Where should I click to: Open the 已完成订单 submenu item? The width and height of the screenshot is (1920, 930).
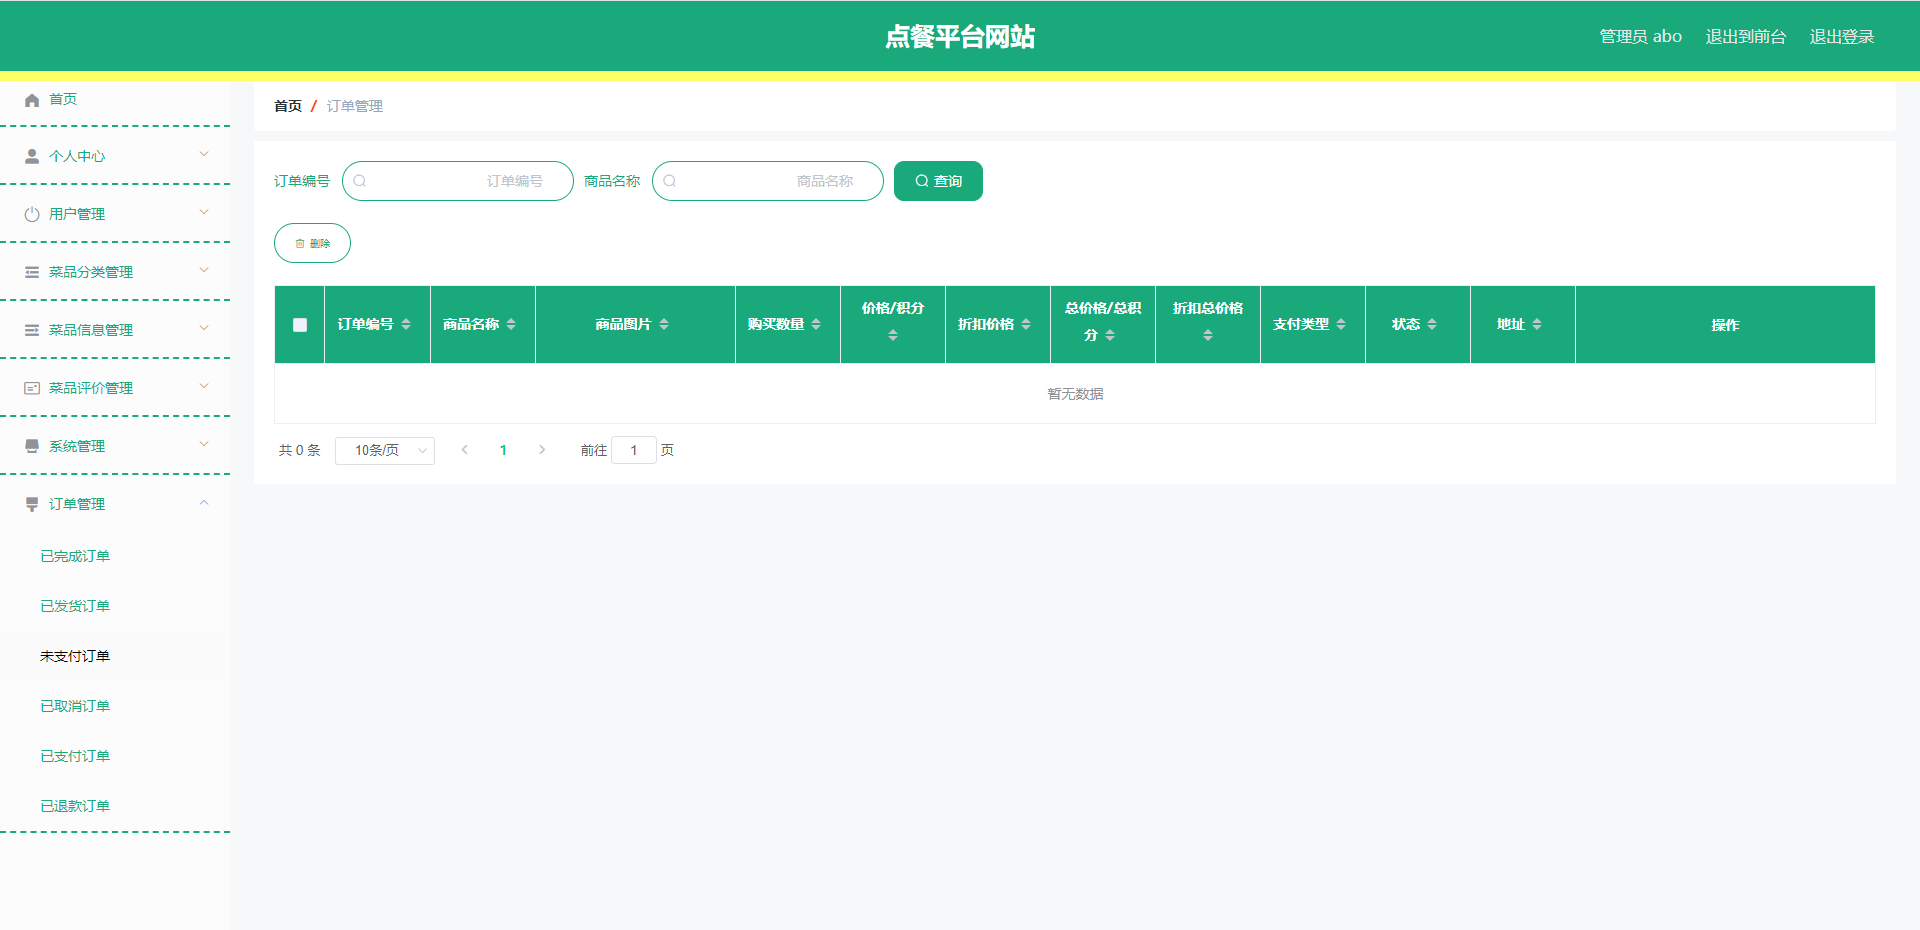pos(75,556)
